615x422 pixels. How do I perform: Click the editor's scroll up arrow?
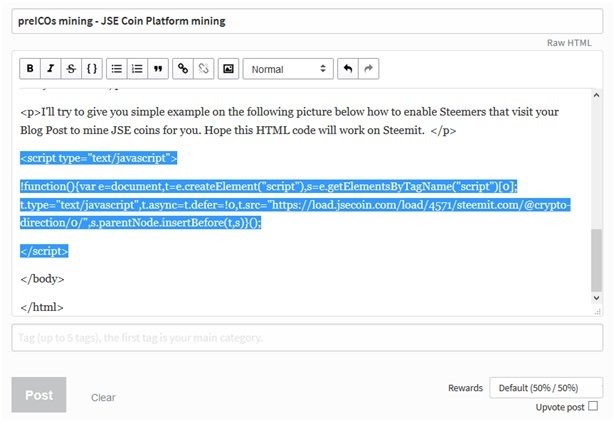coord(596,95)
